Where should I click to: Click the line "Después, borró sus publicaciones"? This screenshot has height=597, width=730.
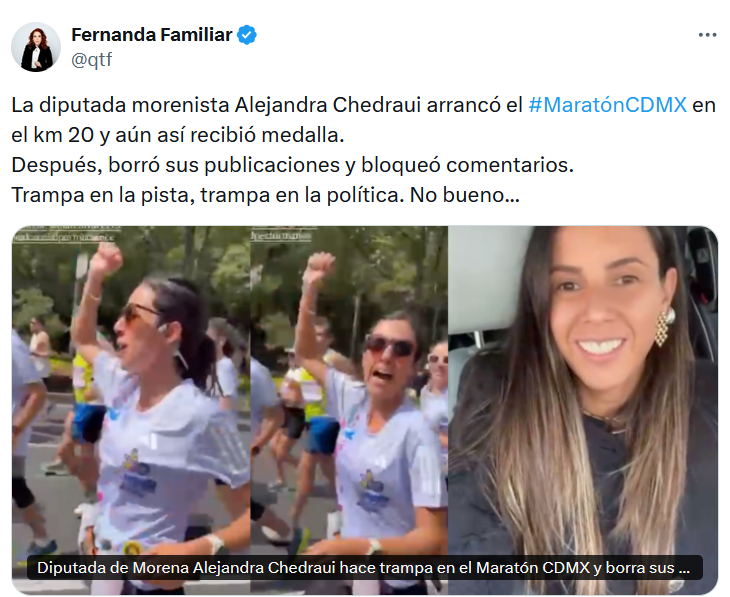(x=292, y=165)
